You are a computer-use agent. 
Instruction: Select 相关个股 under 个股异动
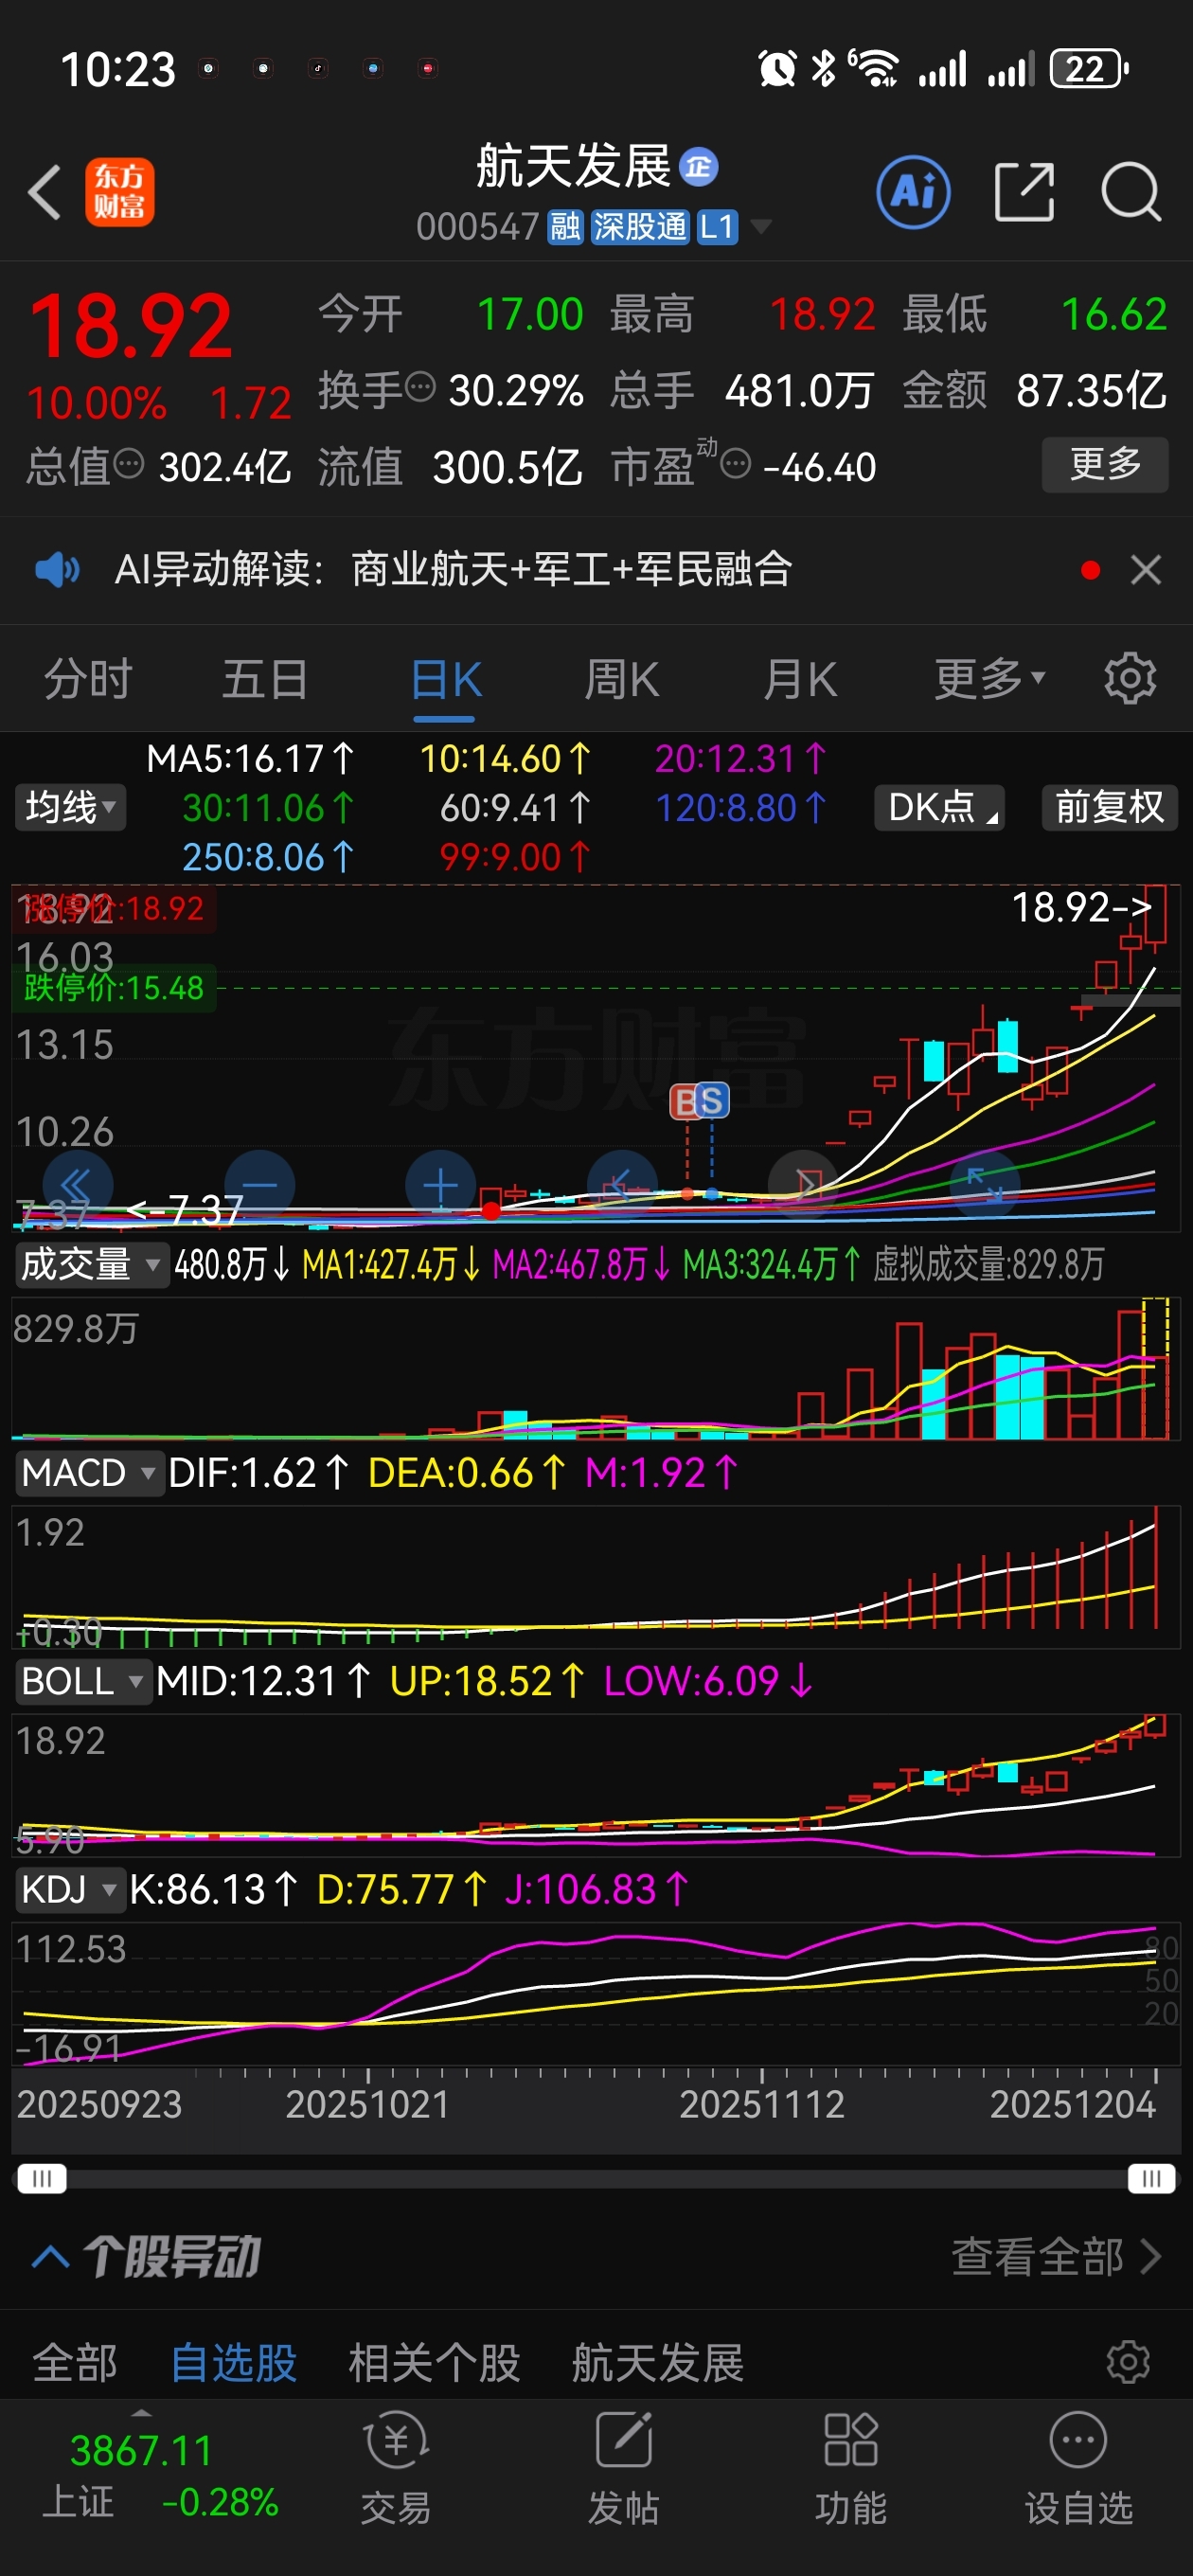tap(434, 2363)
